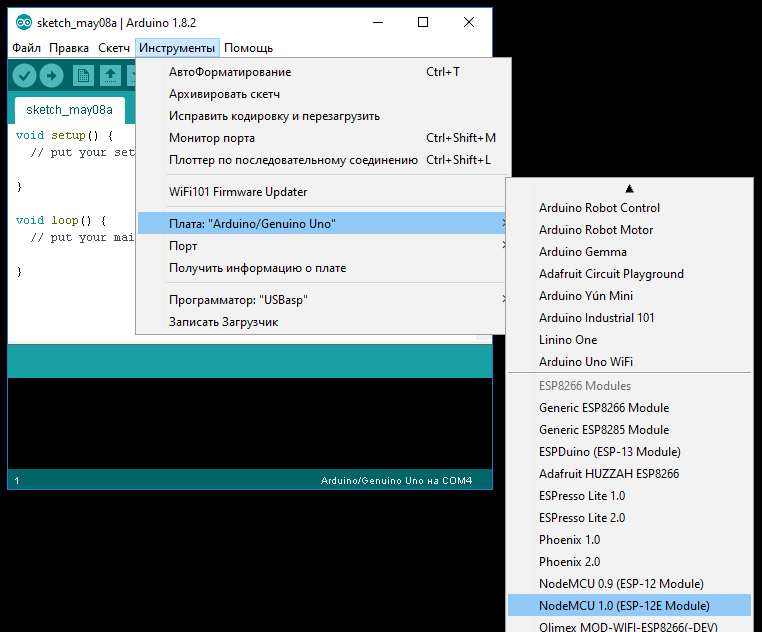
Task: Click inside the black console output area
Action: point(250,423)
